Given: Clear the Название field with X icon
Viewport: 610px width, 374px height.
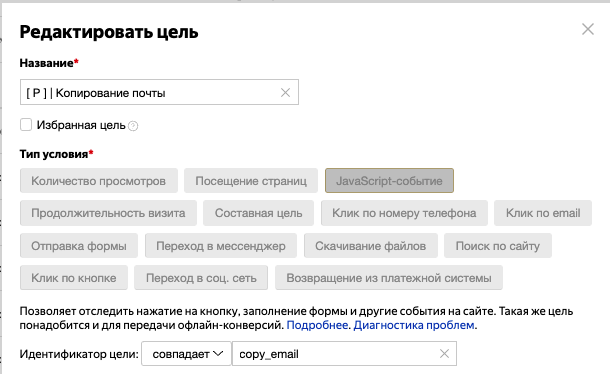Looking at the screenshot, I should pyautogui.click(x=285, y=93).
